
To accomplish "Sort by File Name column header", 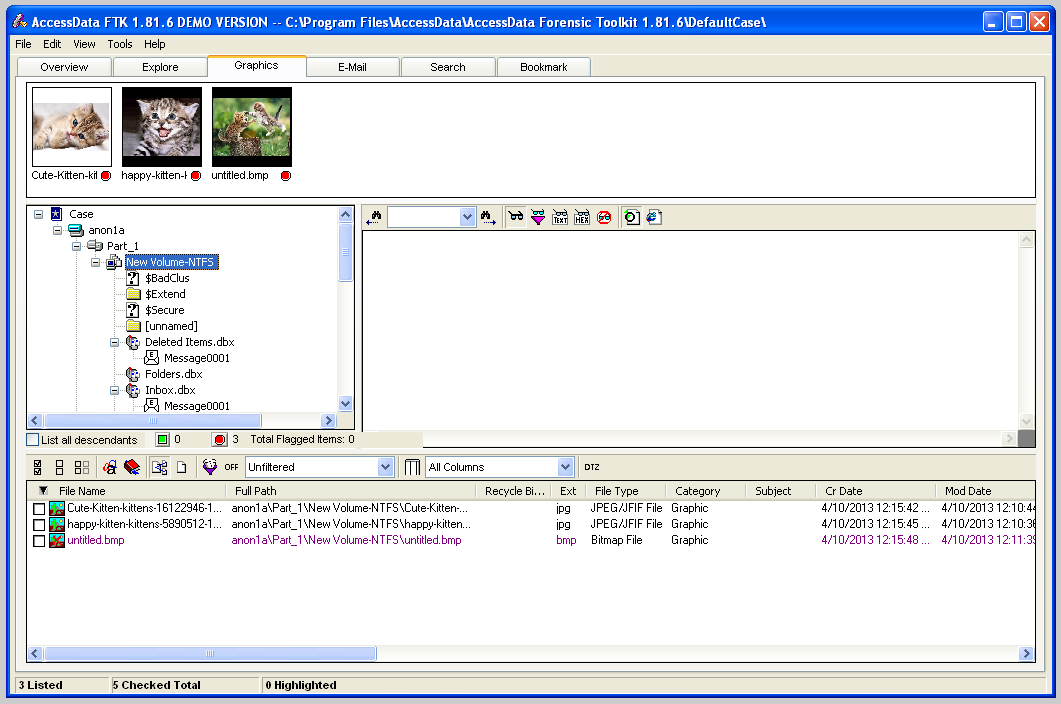I will [126, 491].
